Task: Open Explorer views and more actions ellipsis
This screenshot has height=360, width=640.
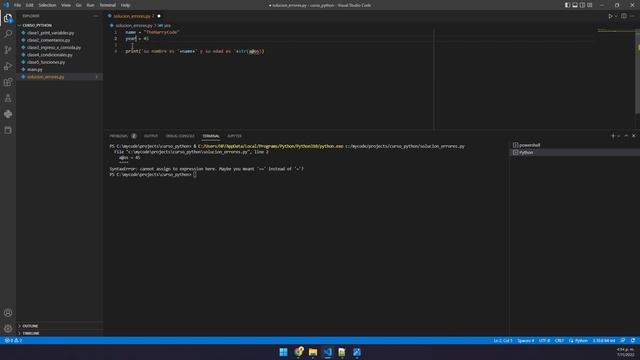Action: [96, 16]
